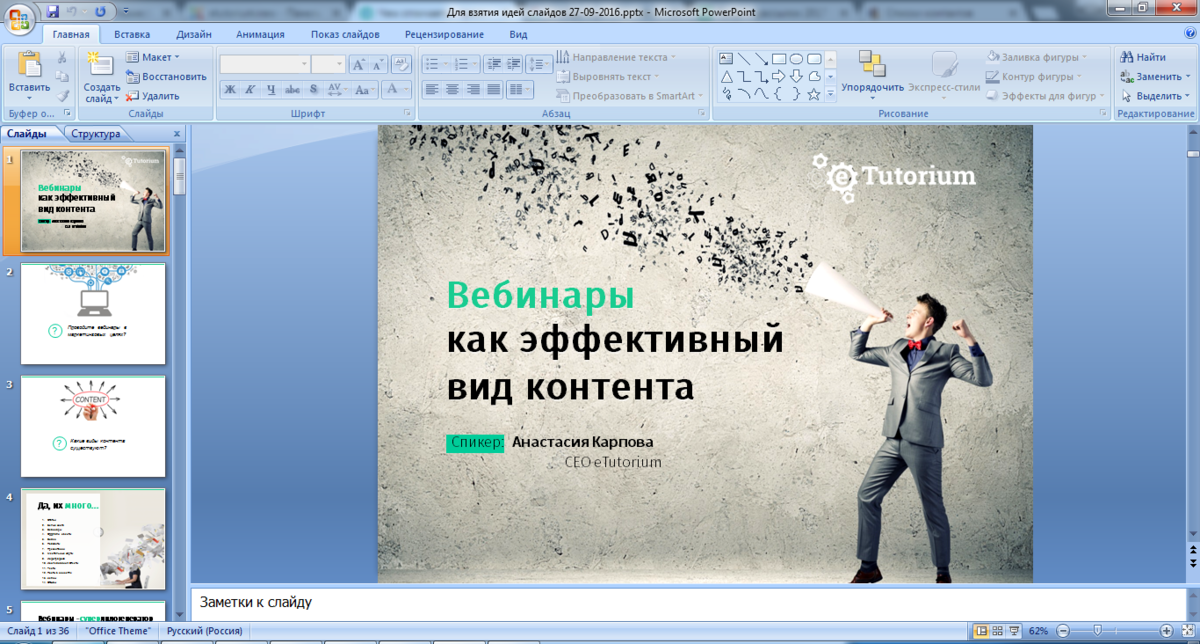The height and width of the screenshot is (644, 1200).
Task: Choose the five-point star shape
Action: click(815, 94)
